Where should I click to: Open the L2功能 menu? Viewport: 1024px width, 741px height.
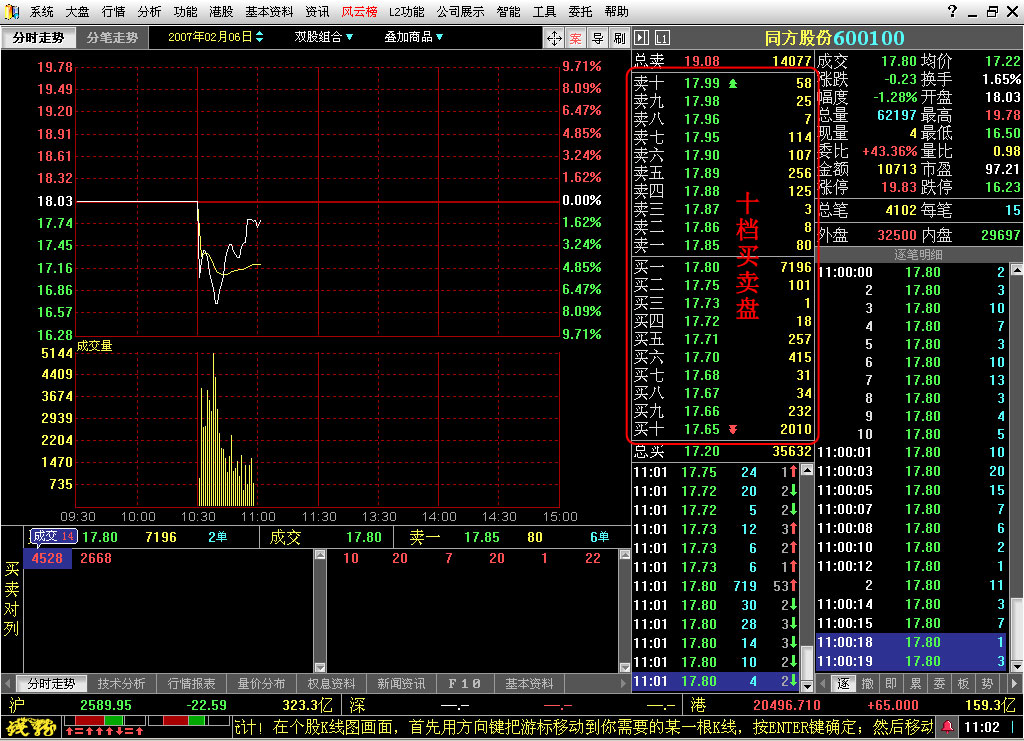click(x=407, y=12)
